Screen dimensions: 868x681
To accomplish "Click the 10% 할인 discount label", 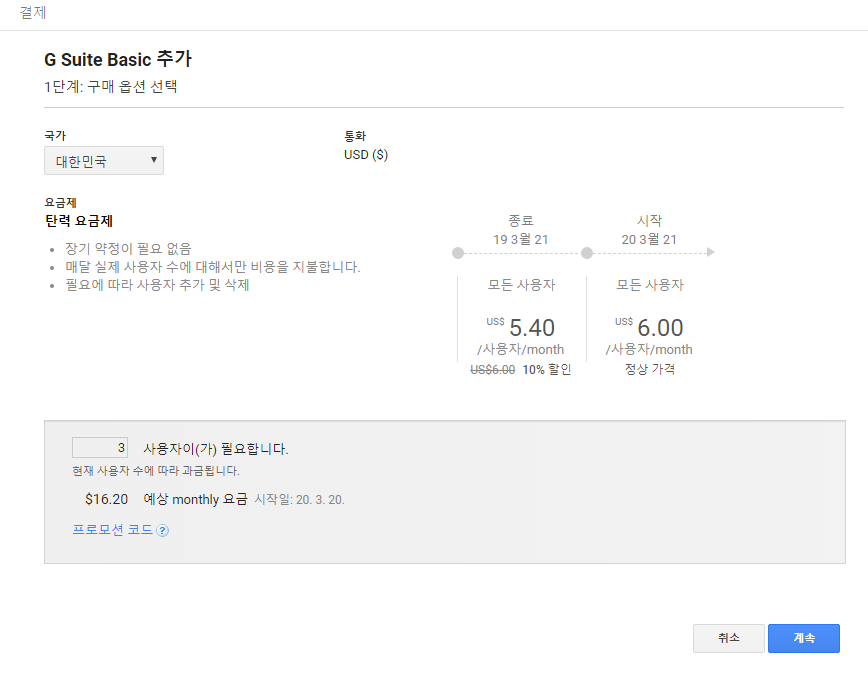I will [547, 369].
